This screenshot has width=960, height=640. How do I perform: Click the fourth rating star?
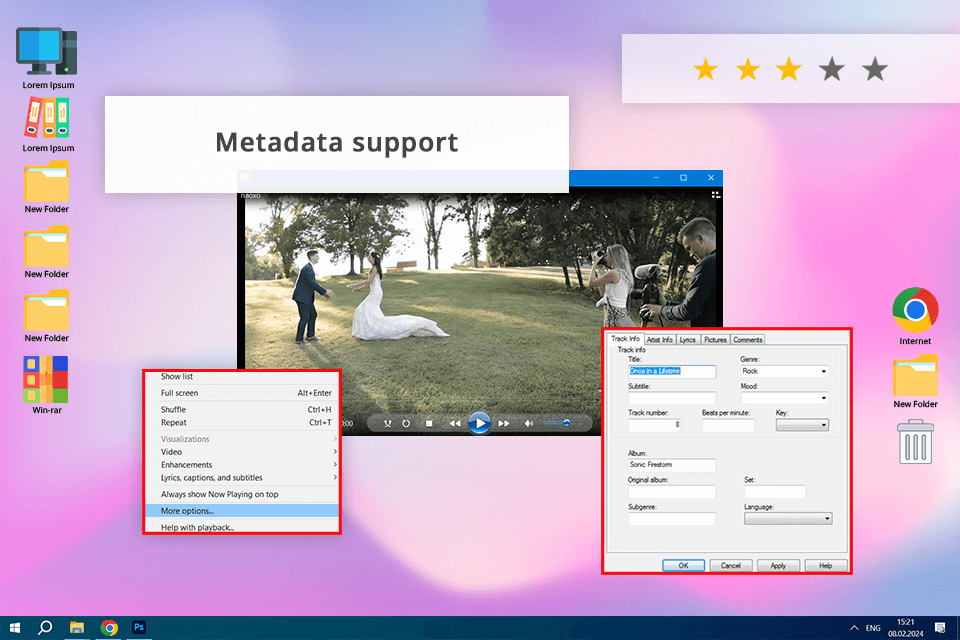831,69
